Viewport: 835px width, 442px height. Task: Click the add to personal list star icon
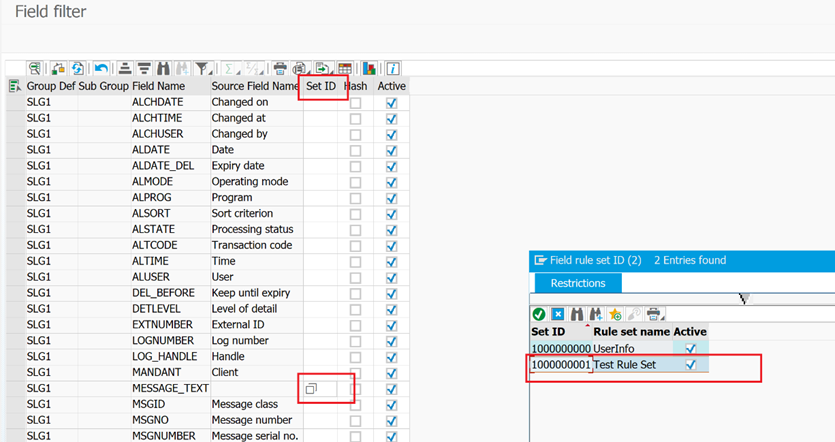click(x=615, y=314)
